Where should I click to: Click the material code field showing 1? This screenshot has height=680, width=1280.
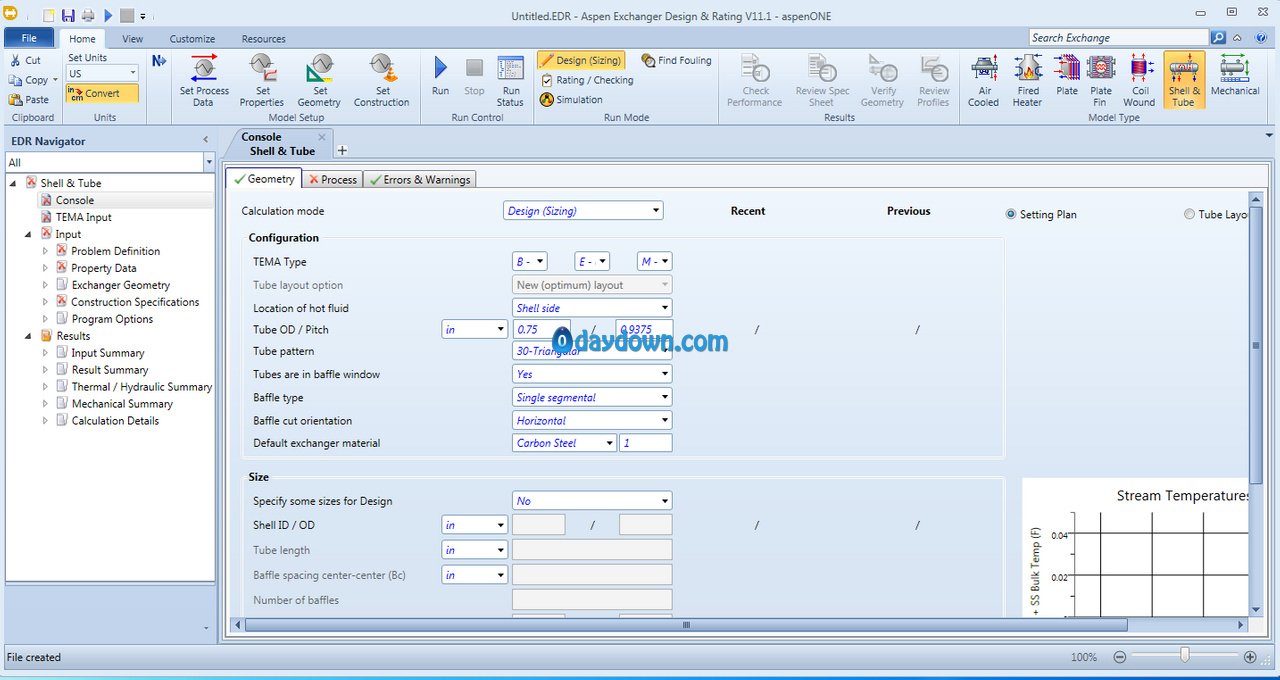click(646, 443)
